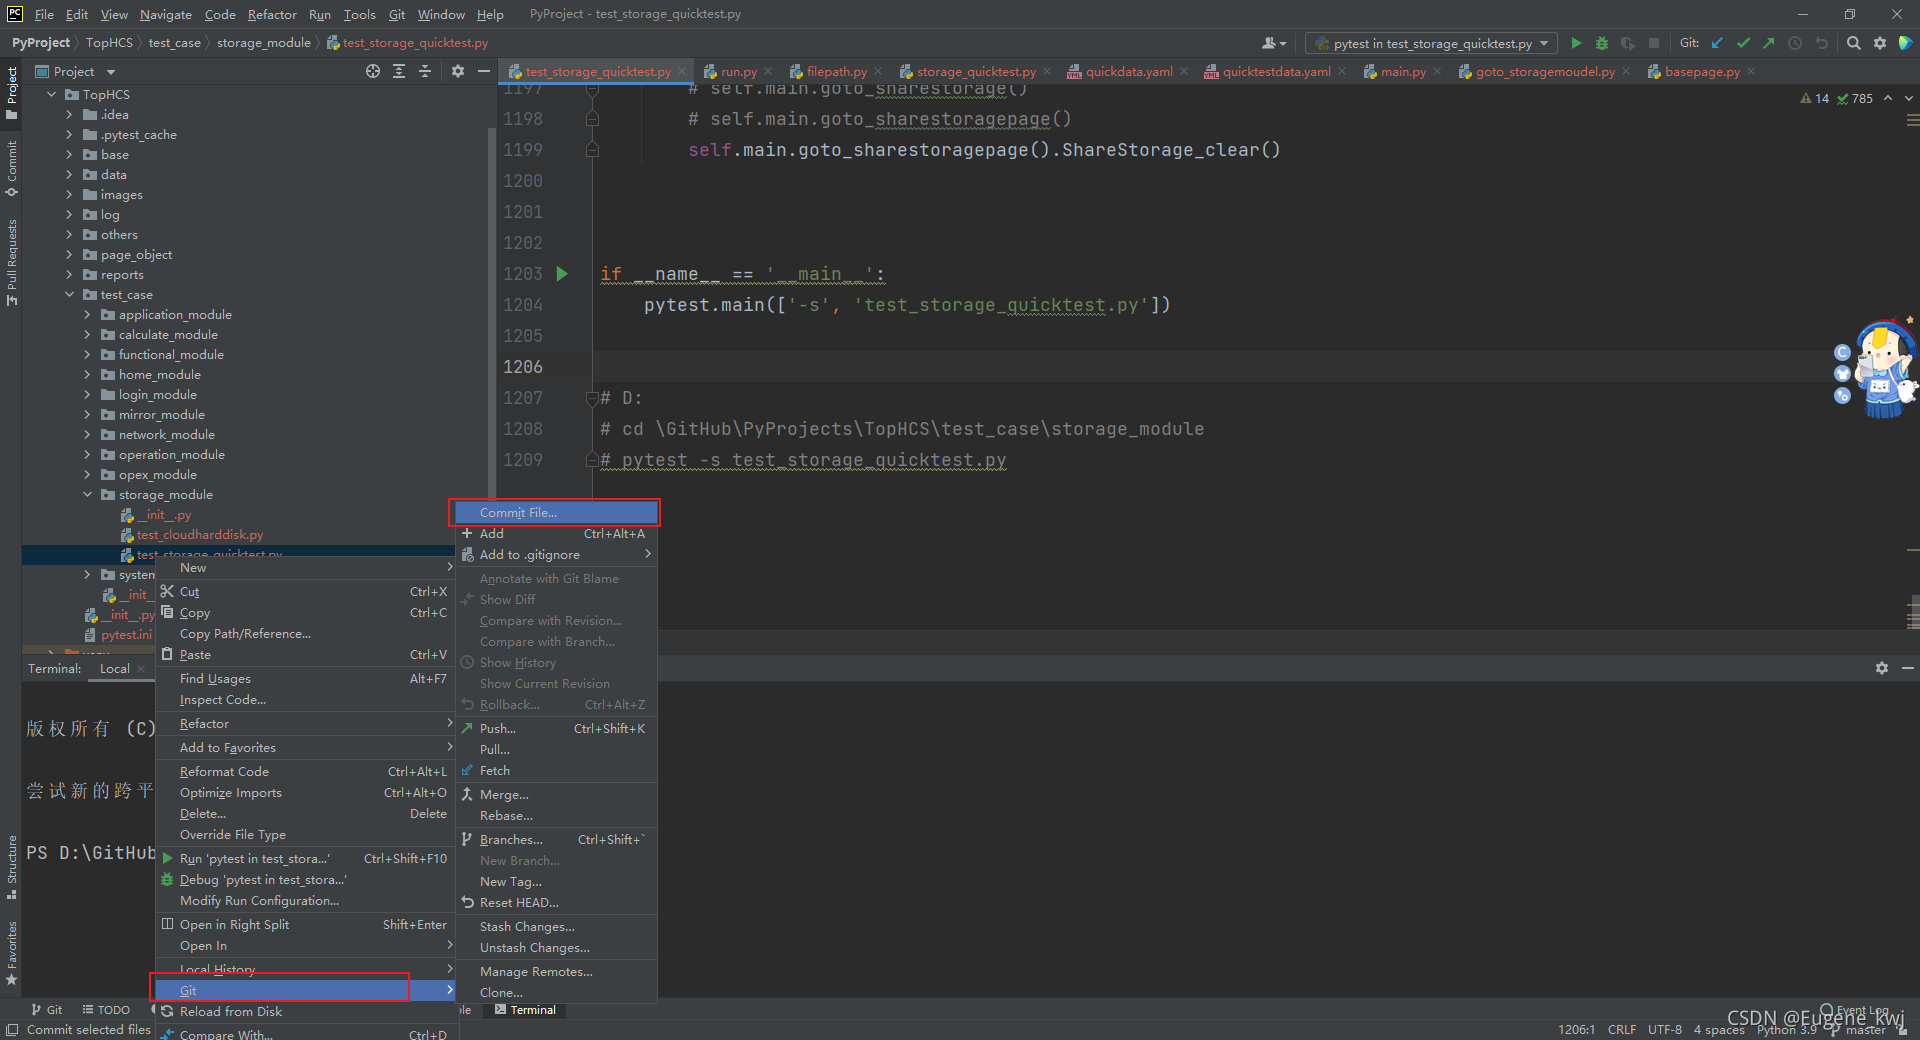
Task: Open Search Everywhere magnifier icon
Action: tap(1853, 43)
